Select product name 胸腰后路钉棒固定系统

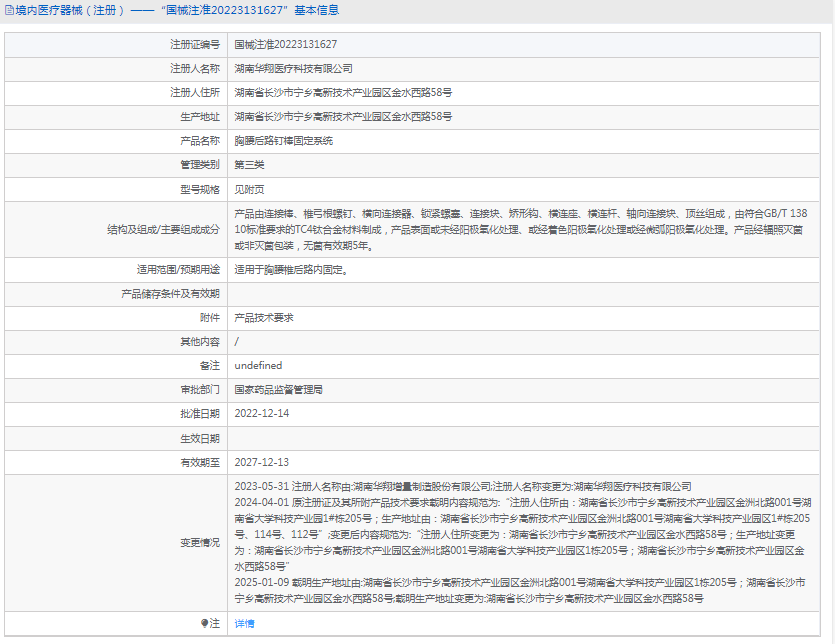(x=283, y=141)
